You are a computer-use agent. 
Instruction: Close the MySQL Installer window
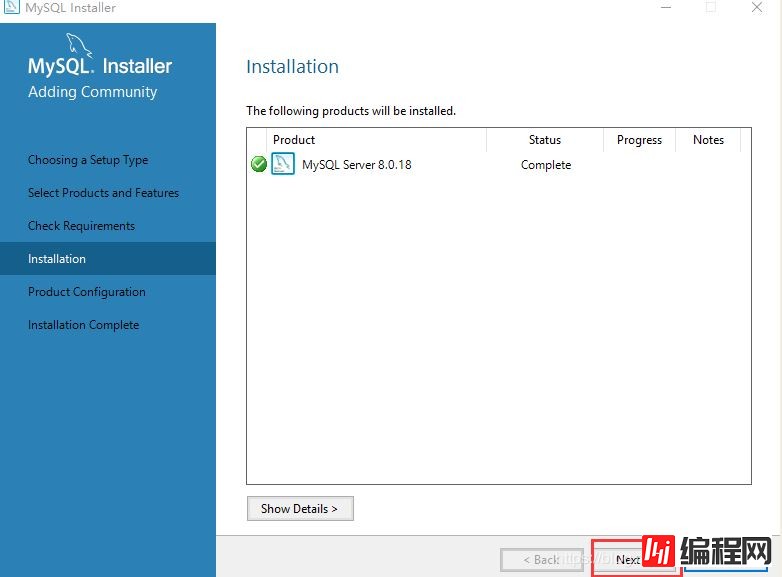pyautogui.click(x=757, y=7)
